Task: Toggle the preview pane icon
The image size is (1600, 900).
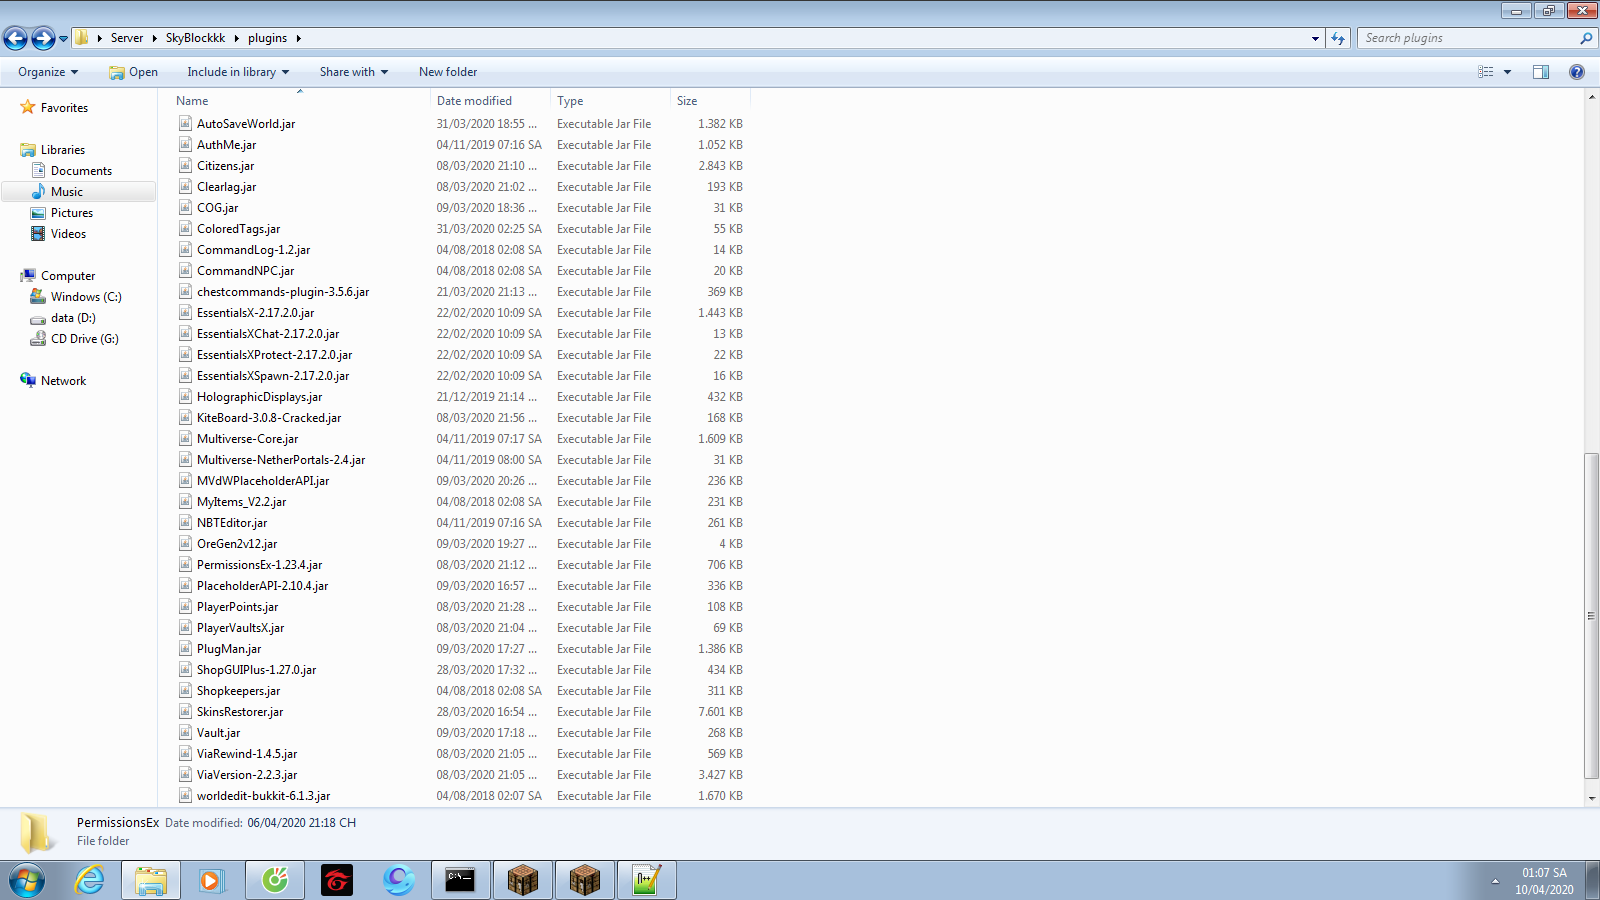Action: click(x=1541, y=72)
